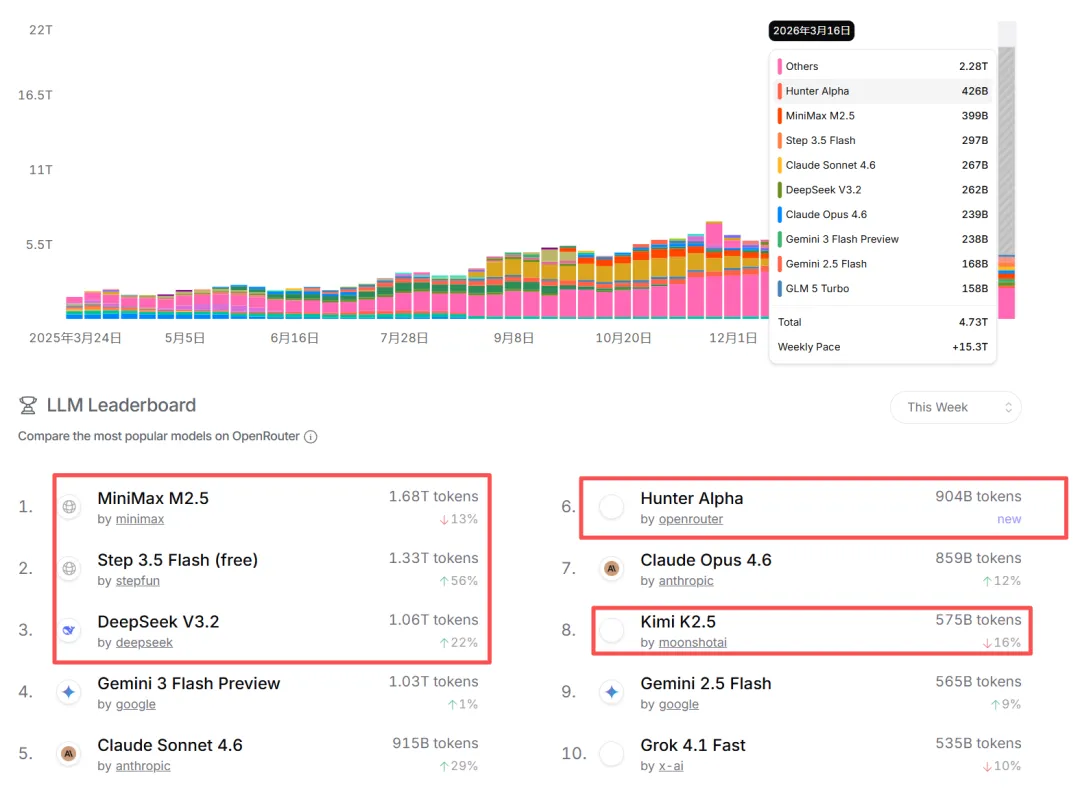Click the Claude Opus 4.6 blue legend swatch

(780, 215)
